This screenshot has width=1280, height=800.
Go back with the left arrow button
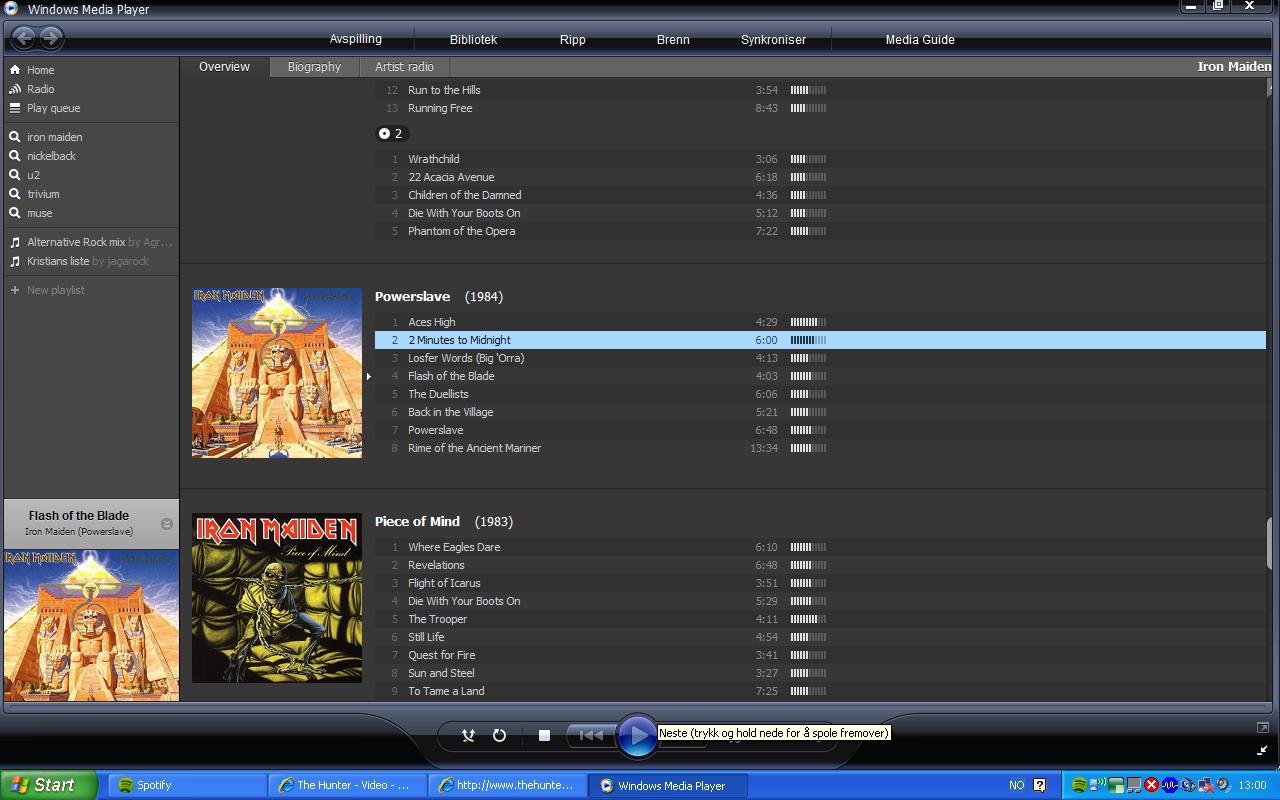pyautogui.click(x=24, y=38)
